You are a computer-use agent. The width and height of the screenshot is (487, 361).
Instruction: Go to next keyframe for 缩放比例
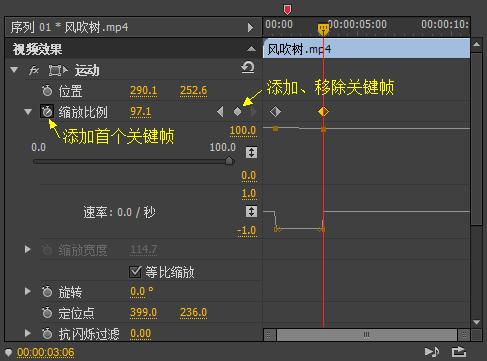pyautogui.click(x=253, y=112)
